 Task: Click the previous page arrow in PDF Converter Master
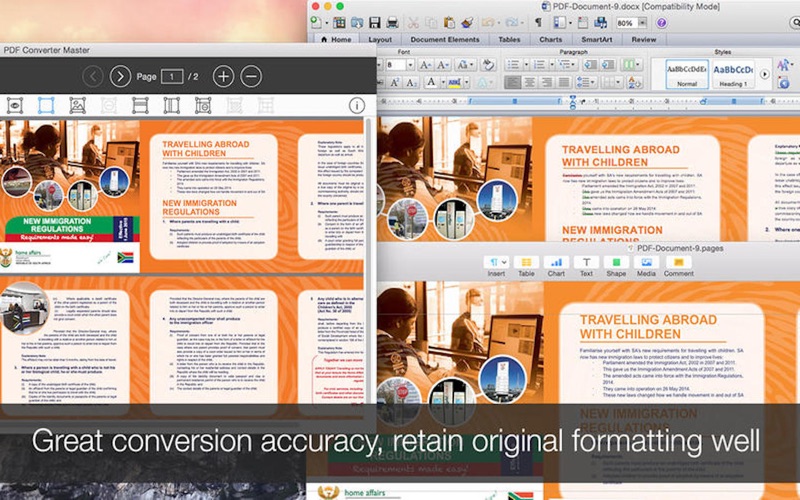click(x=92, y=77)
